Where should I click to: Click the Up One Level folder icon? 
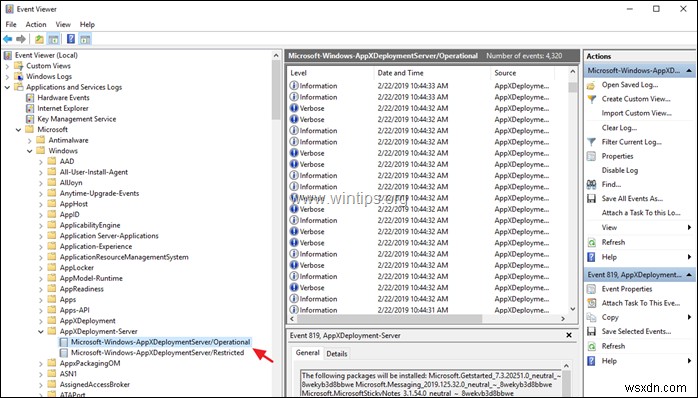[39, 39]
